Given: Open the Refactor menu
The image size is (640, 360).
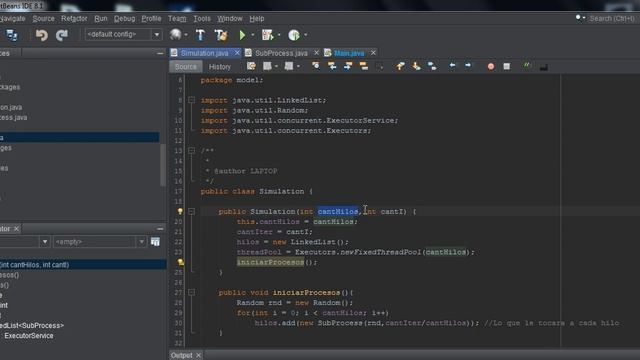Looking at the screenshot, I should tap(74, 19).
